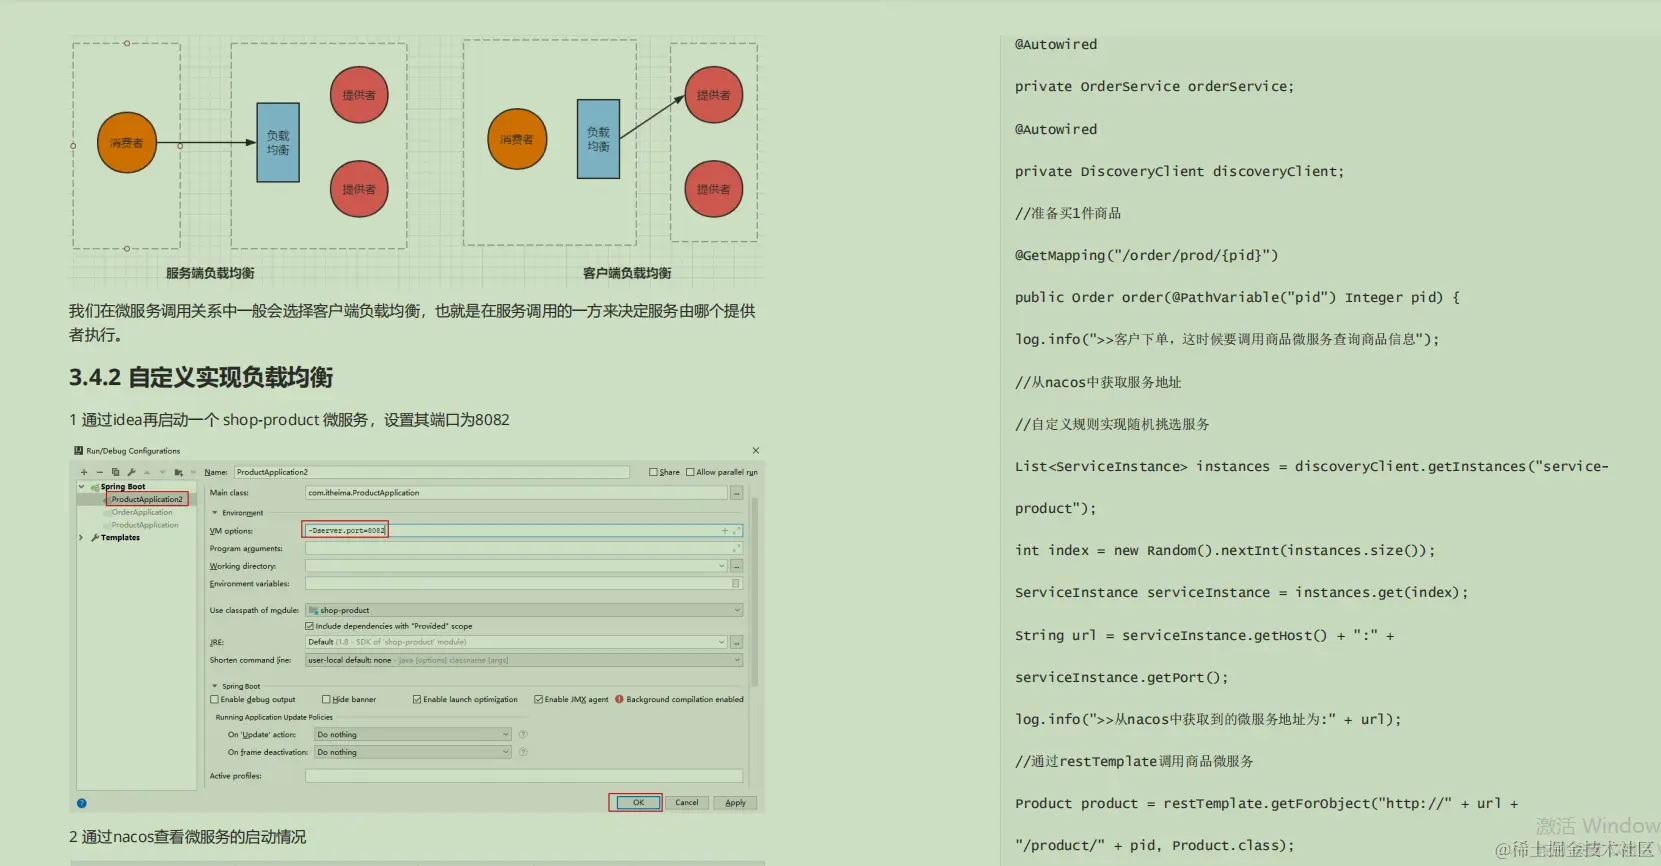Select OrderApplication in the configuration tree
The image size is (1661, 866).
tap(142, 512)
